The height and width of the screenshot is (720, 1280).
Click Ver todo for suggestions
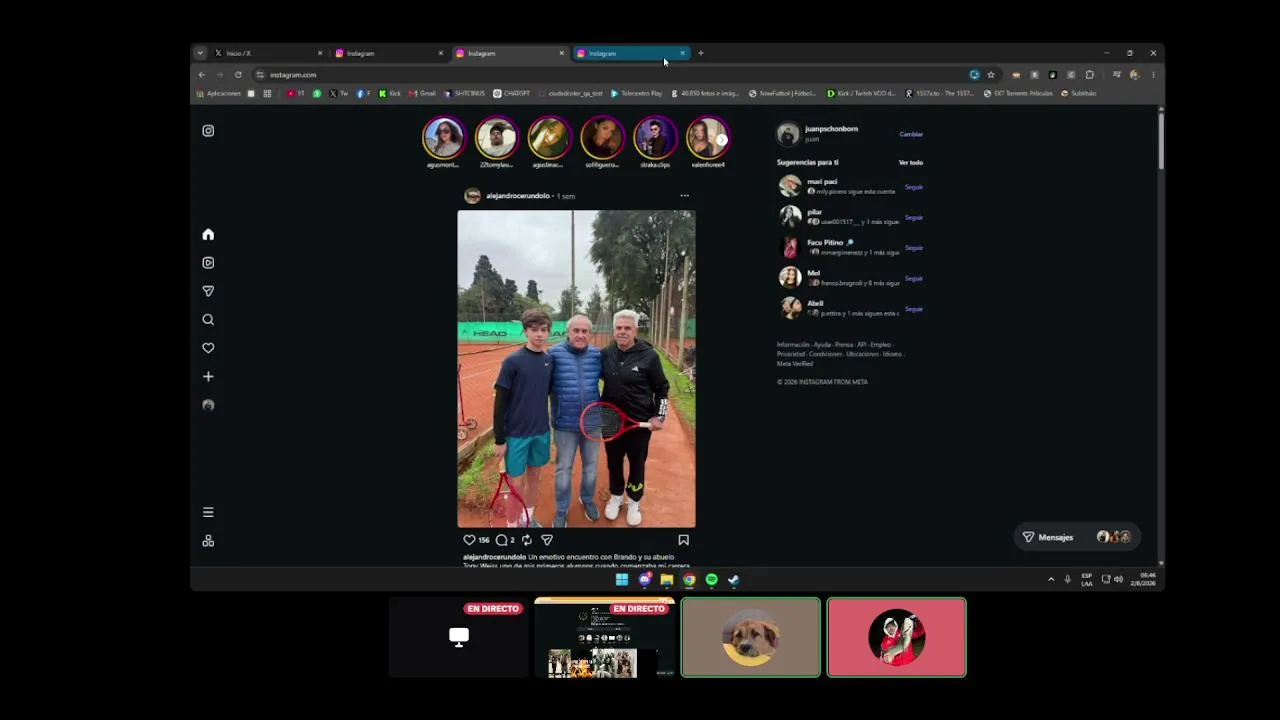click(x=911, y=162)
